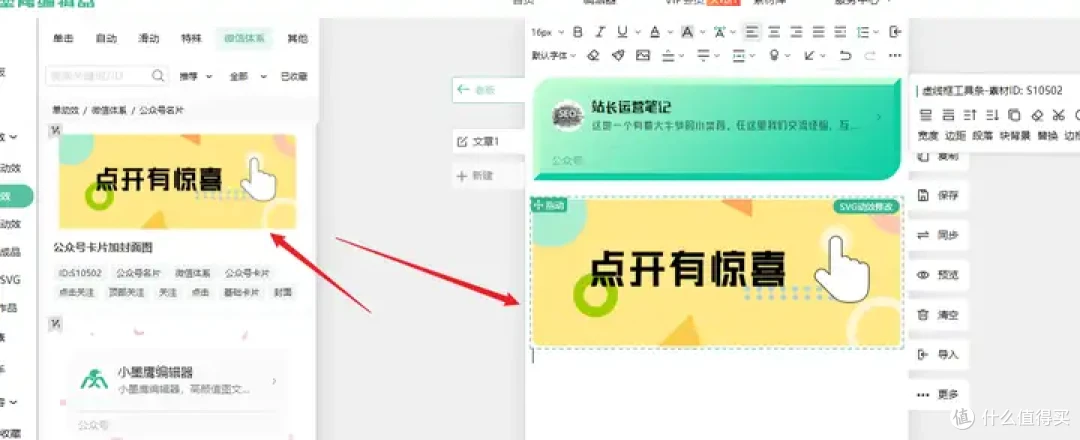This screenshot has width=1080, height=440.
Task: Click the 同步 sync button
Action: pos(940,235)
